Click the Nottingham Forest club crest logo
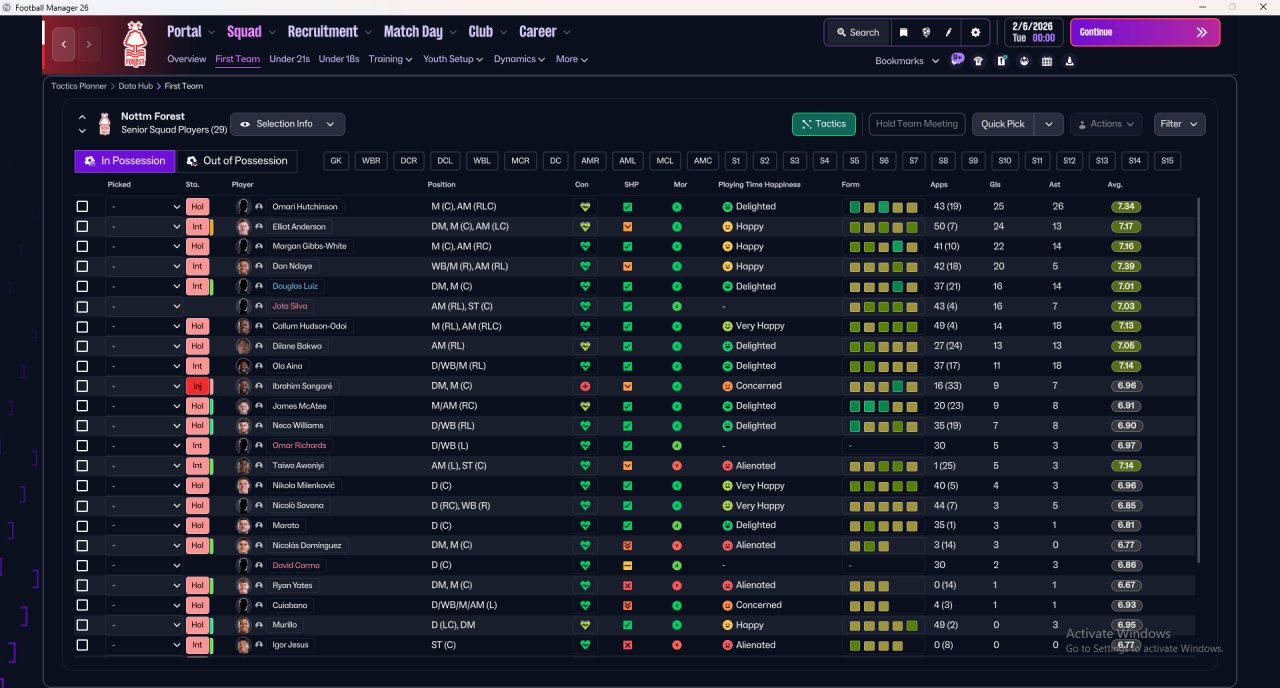Viewport: 1280px width, 688px height. pyautogui.click(x=134, y=45)
